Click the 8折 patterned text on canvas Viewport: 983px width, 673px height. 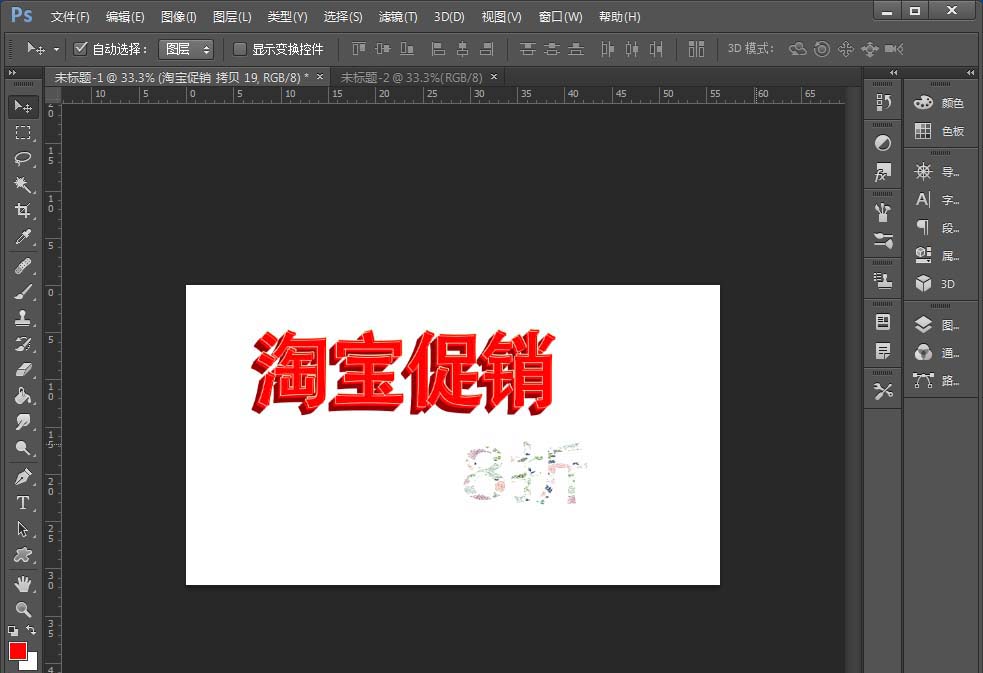pos(525,473)
